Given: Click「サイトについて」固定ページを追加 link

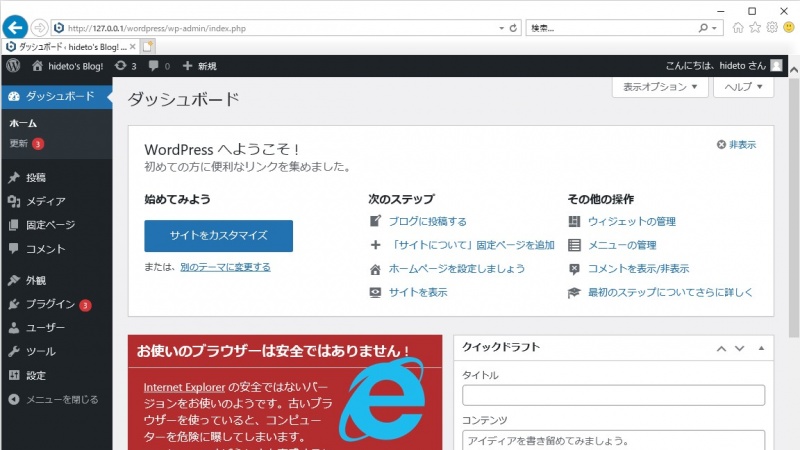Looking at the screenshot, I should point(471,245).
